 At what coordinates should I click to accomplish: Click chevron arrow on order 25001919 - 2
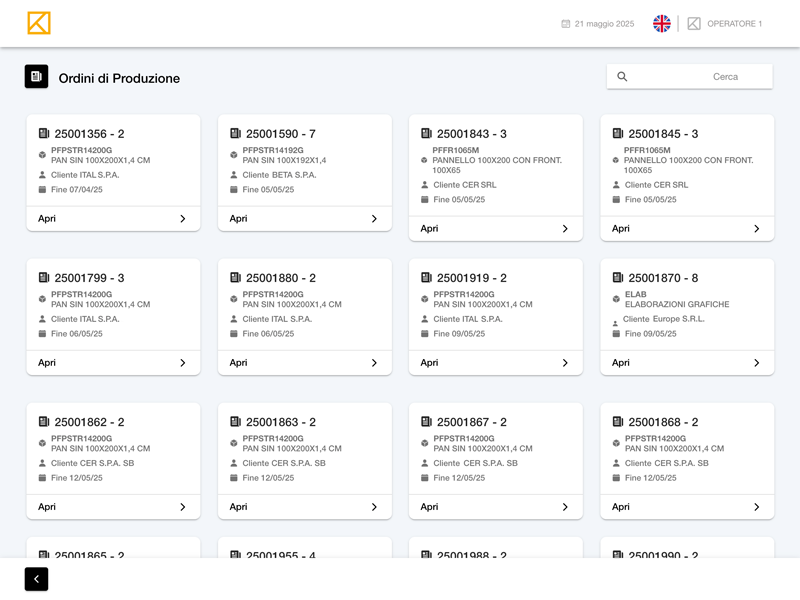coord(565,363)
